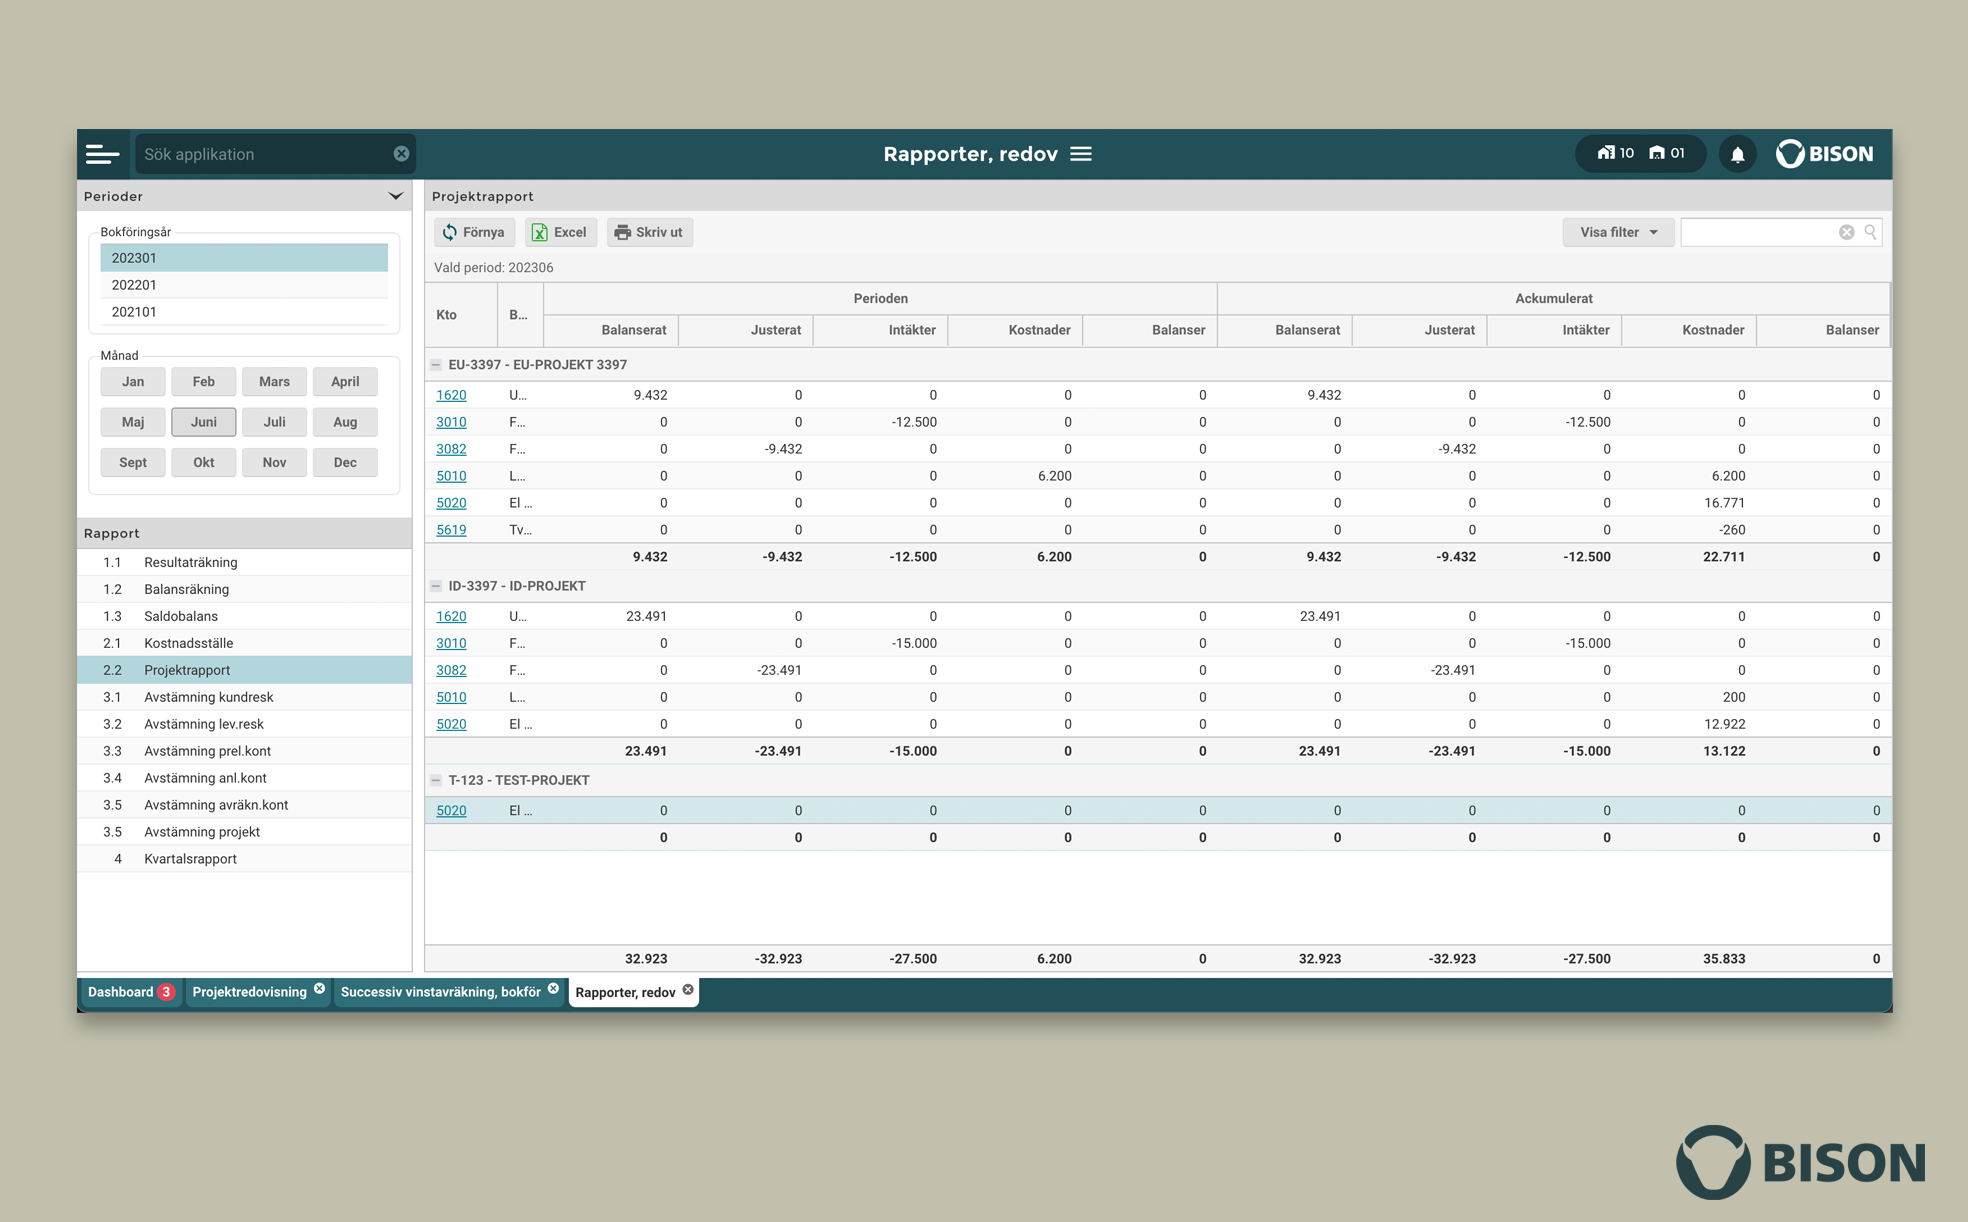Select month Sept
This screenshot has width=1968, height=1222.
pyautogui.click(x=133, y=462)
